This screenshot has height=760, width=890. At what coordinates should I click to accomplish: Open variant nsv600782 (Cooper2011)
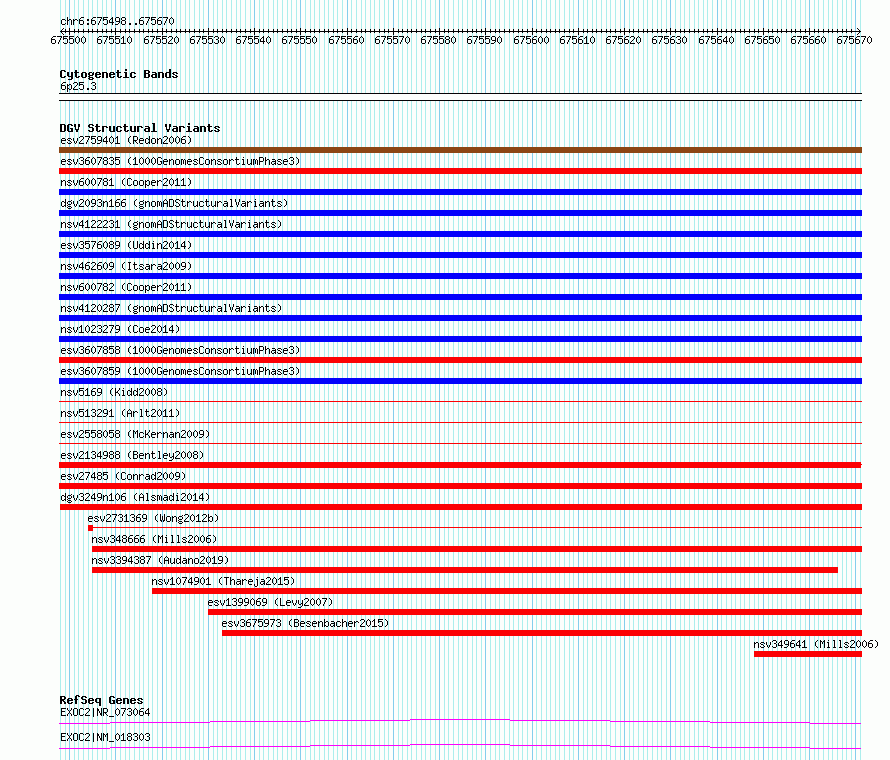[x=126, y=287]
